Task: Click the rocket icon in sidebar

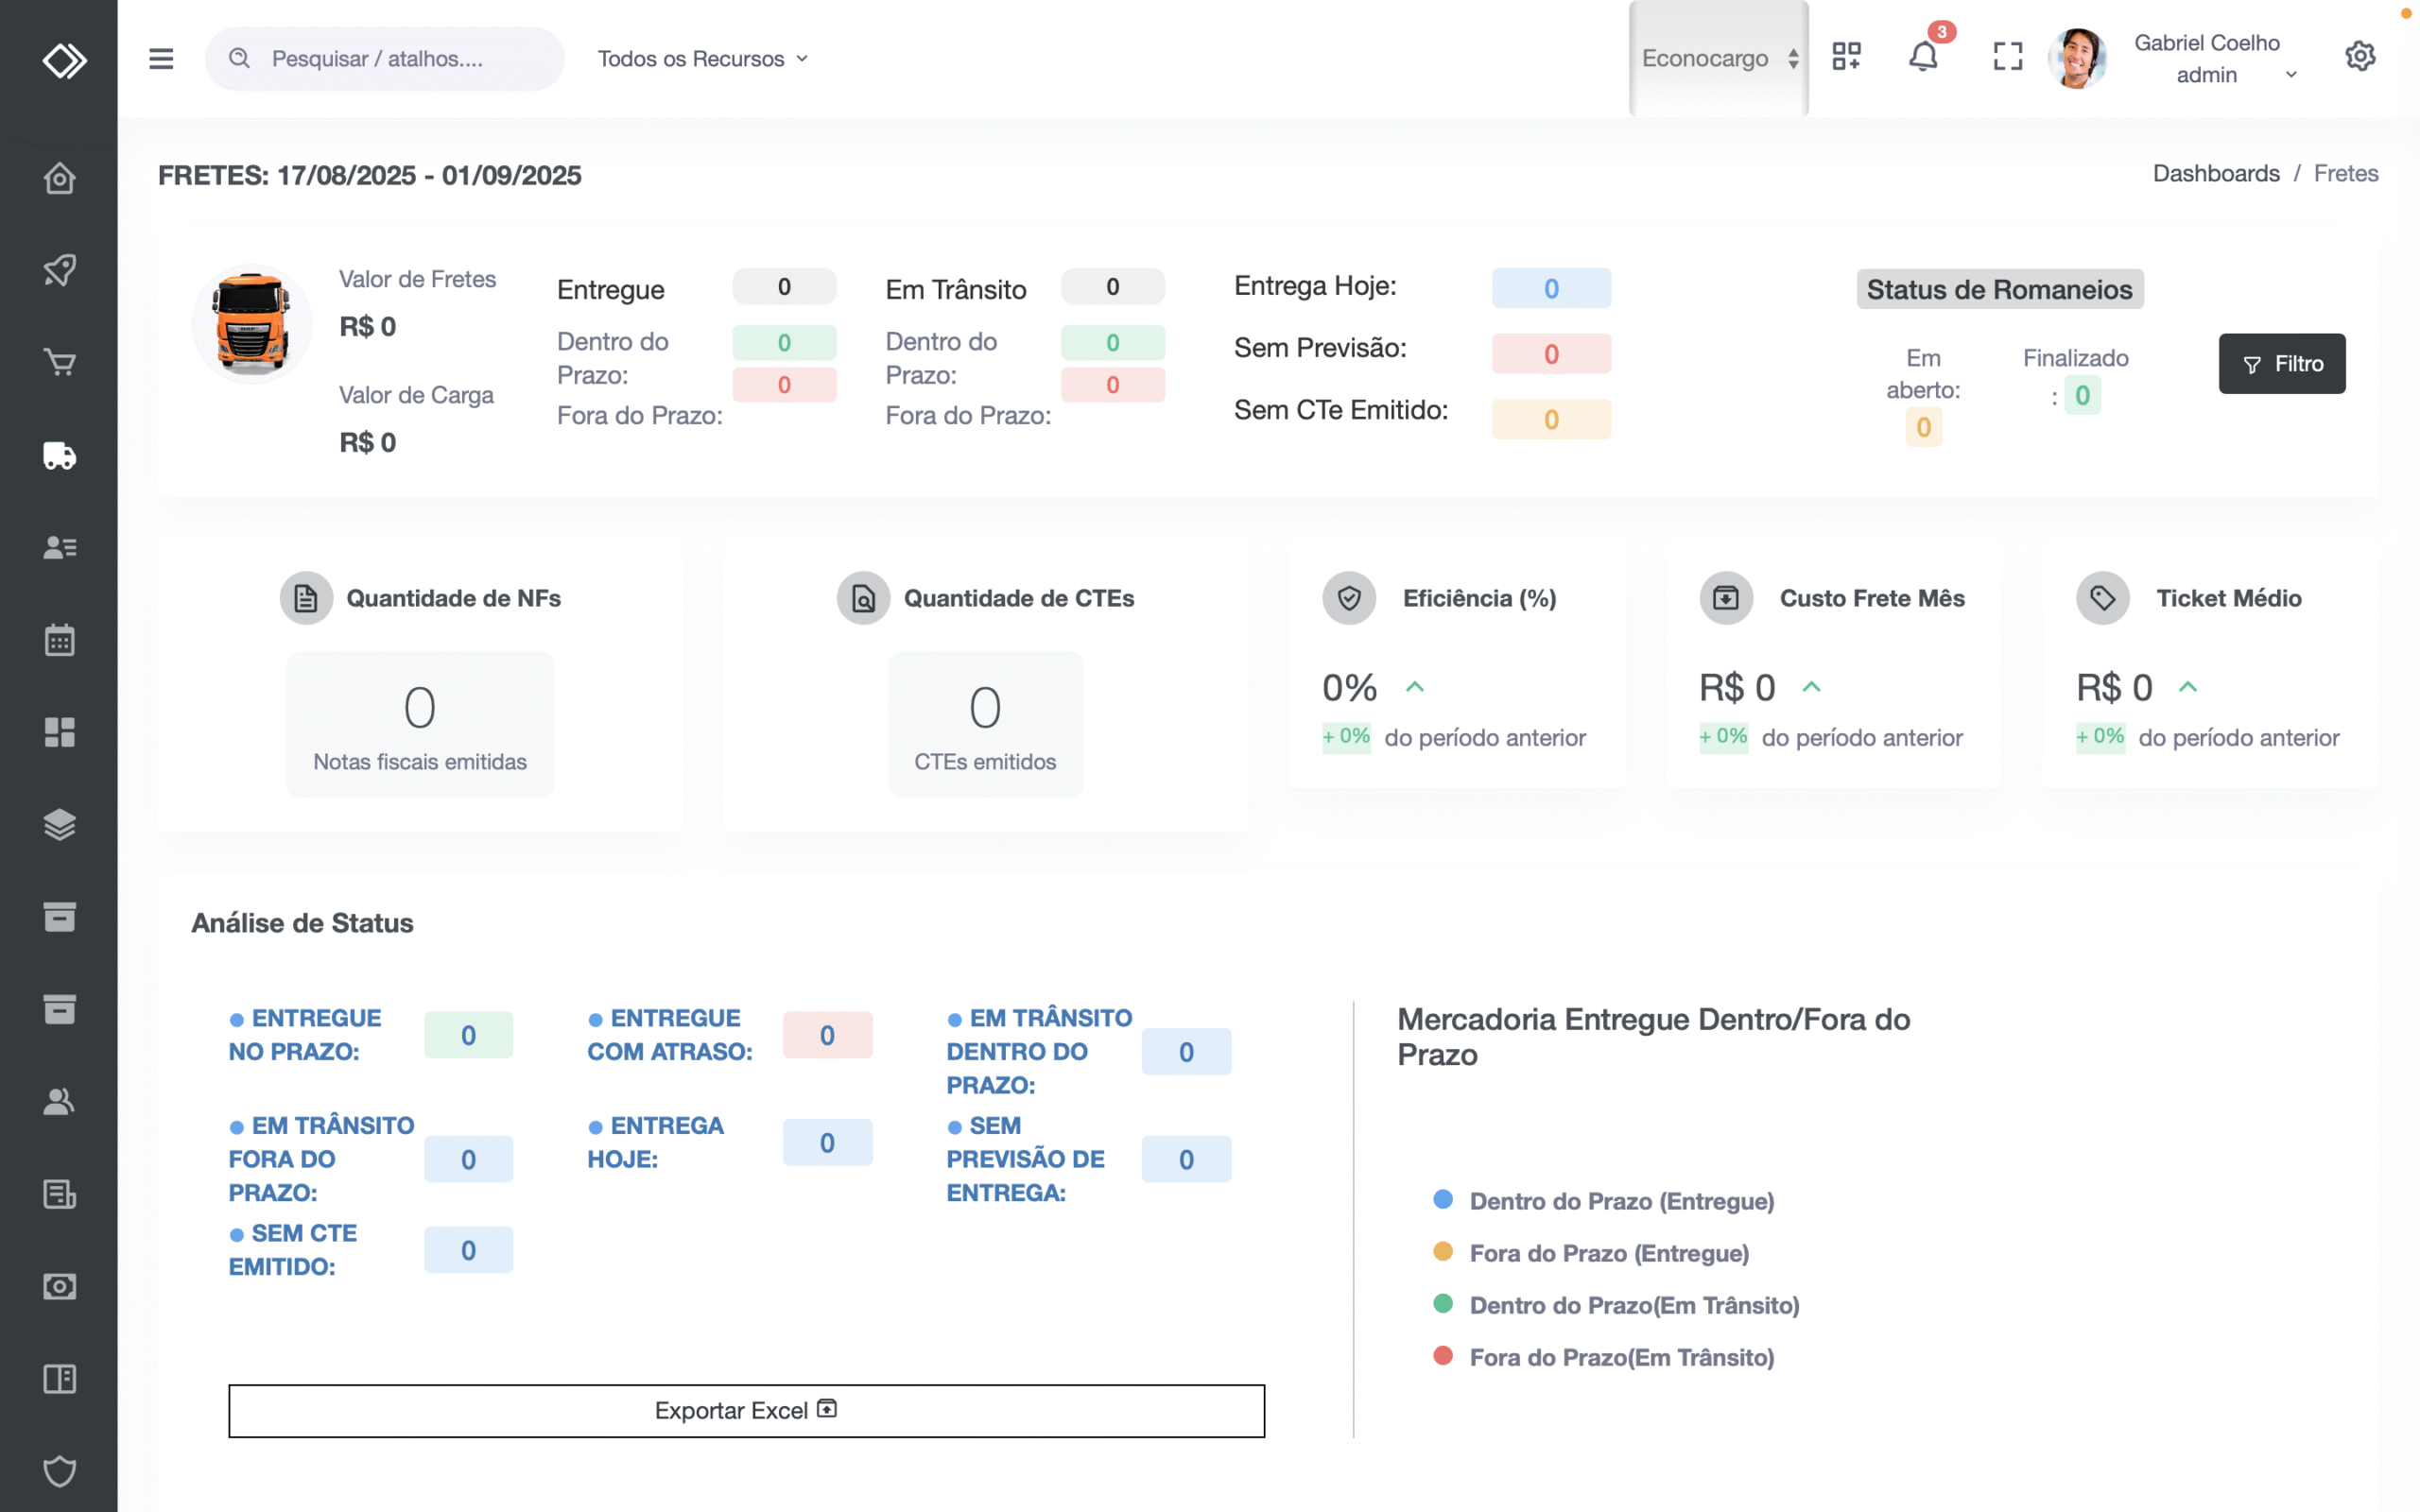Action: coord(59,270)
